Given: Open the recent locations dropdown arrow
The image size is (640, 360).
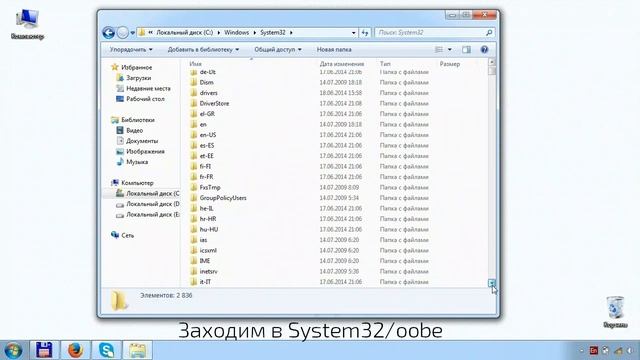Looking at the screenshot, I should [133, 33].
